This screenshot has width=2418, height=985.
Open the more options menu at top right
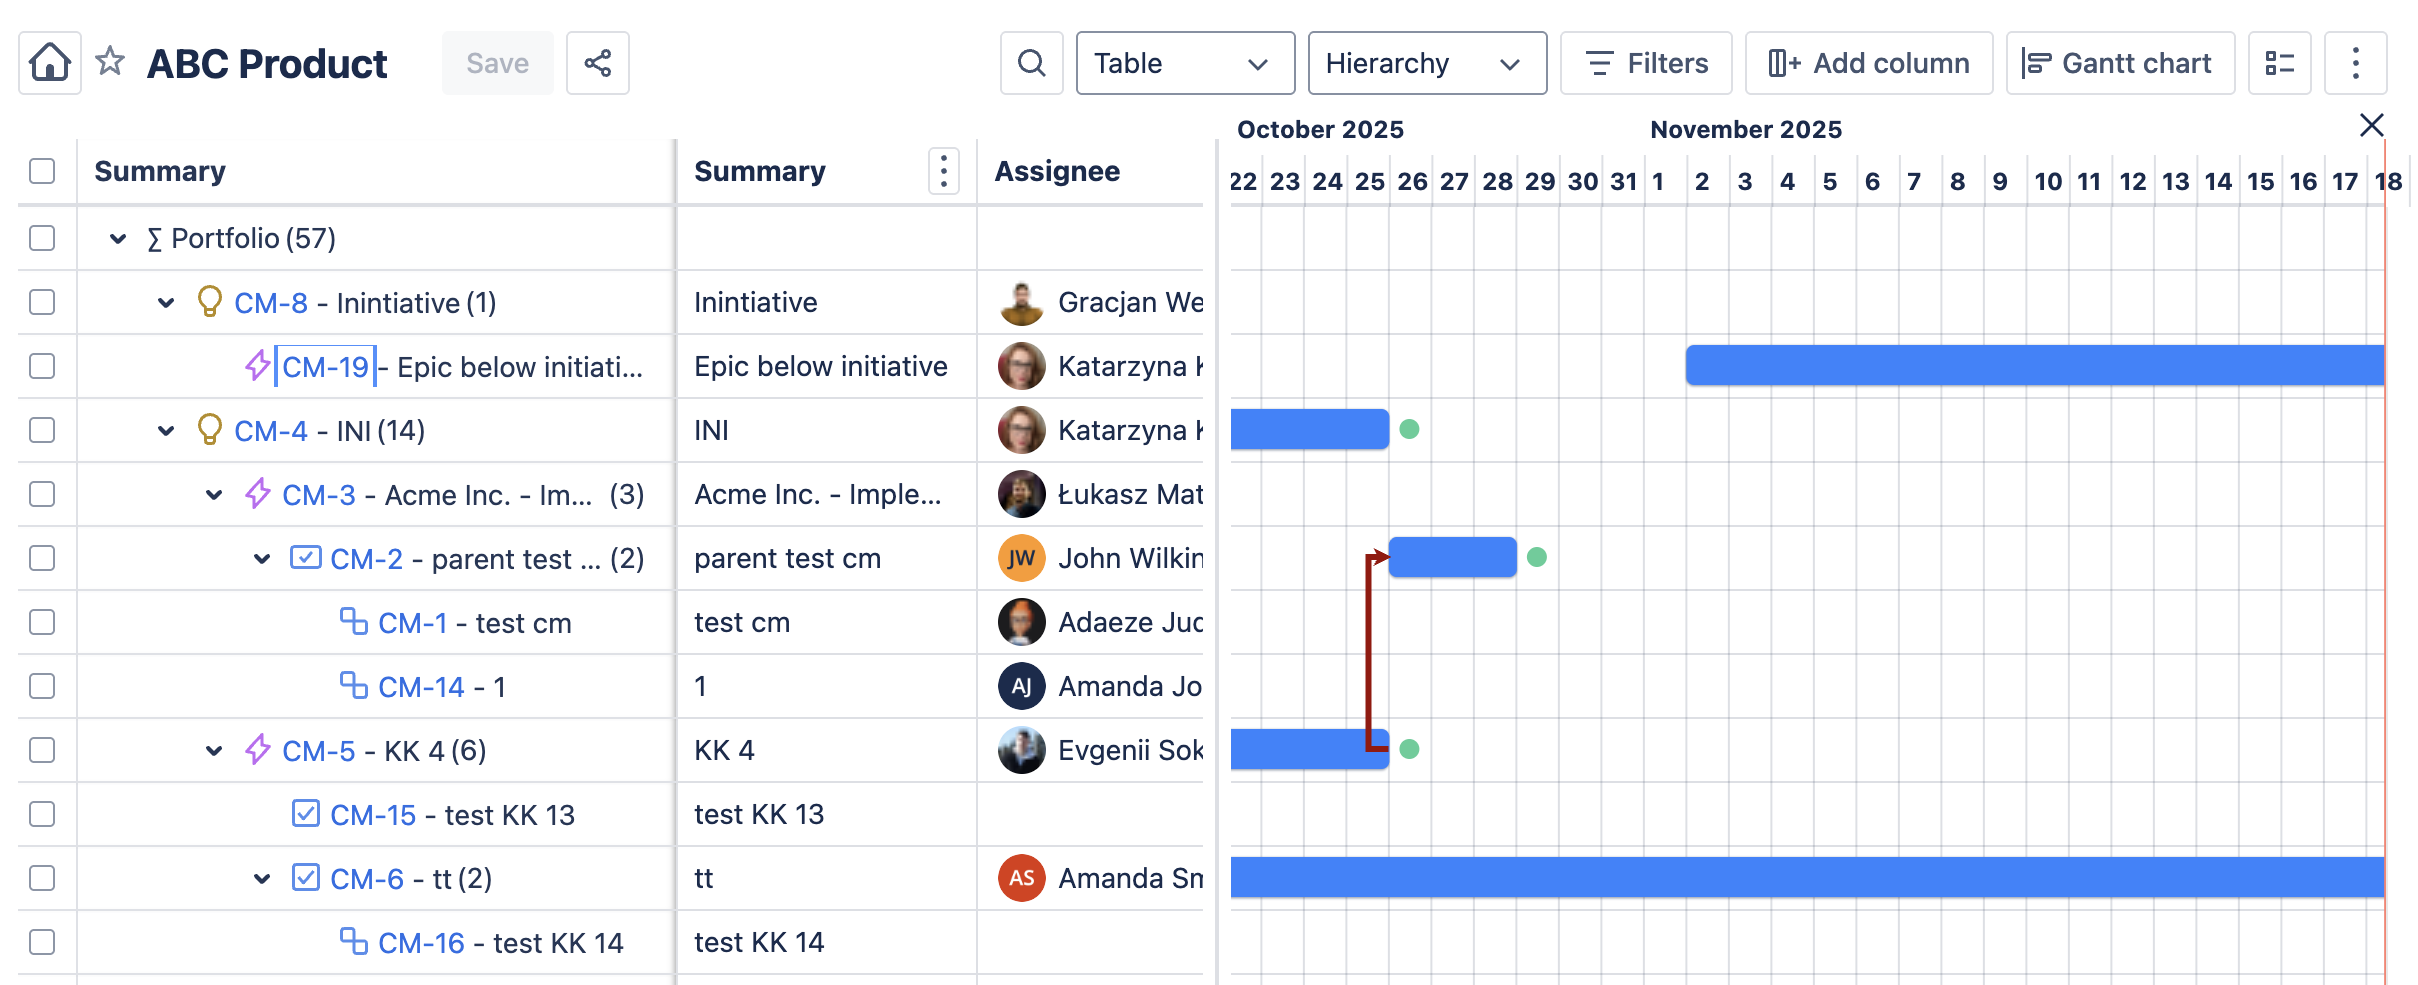(x=2356, y=62)
